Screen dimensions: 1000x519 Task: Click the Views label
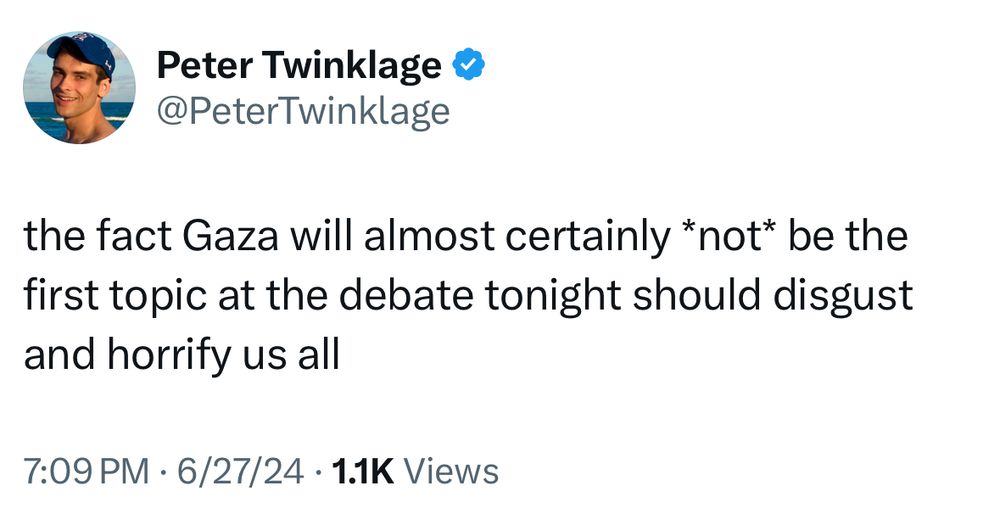click(x=454, y=469)
